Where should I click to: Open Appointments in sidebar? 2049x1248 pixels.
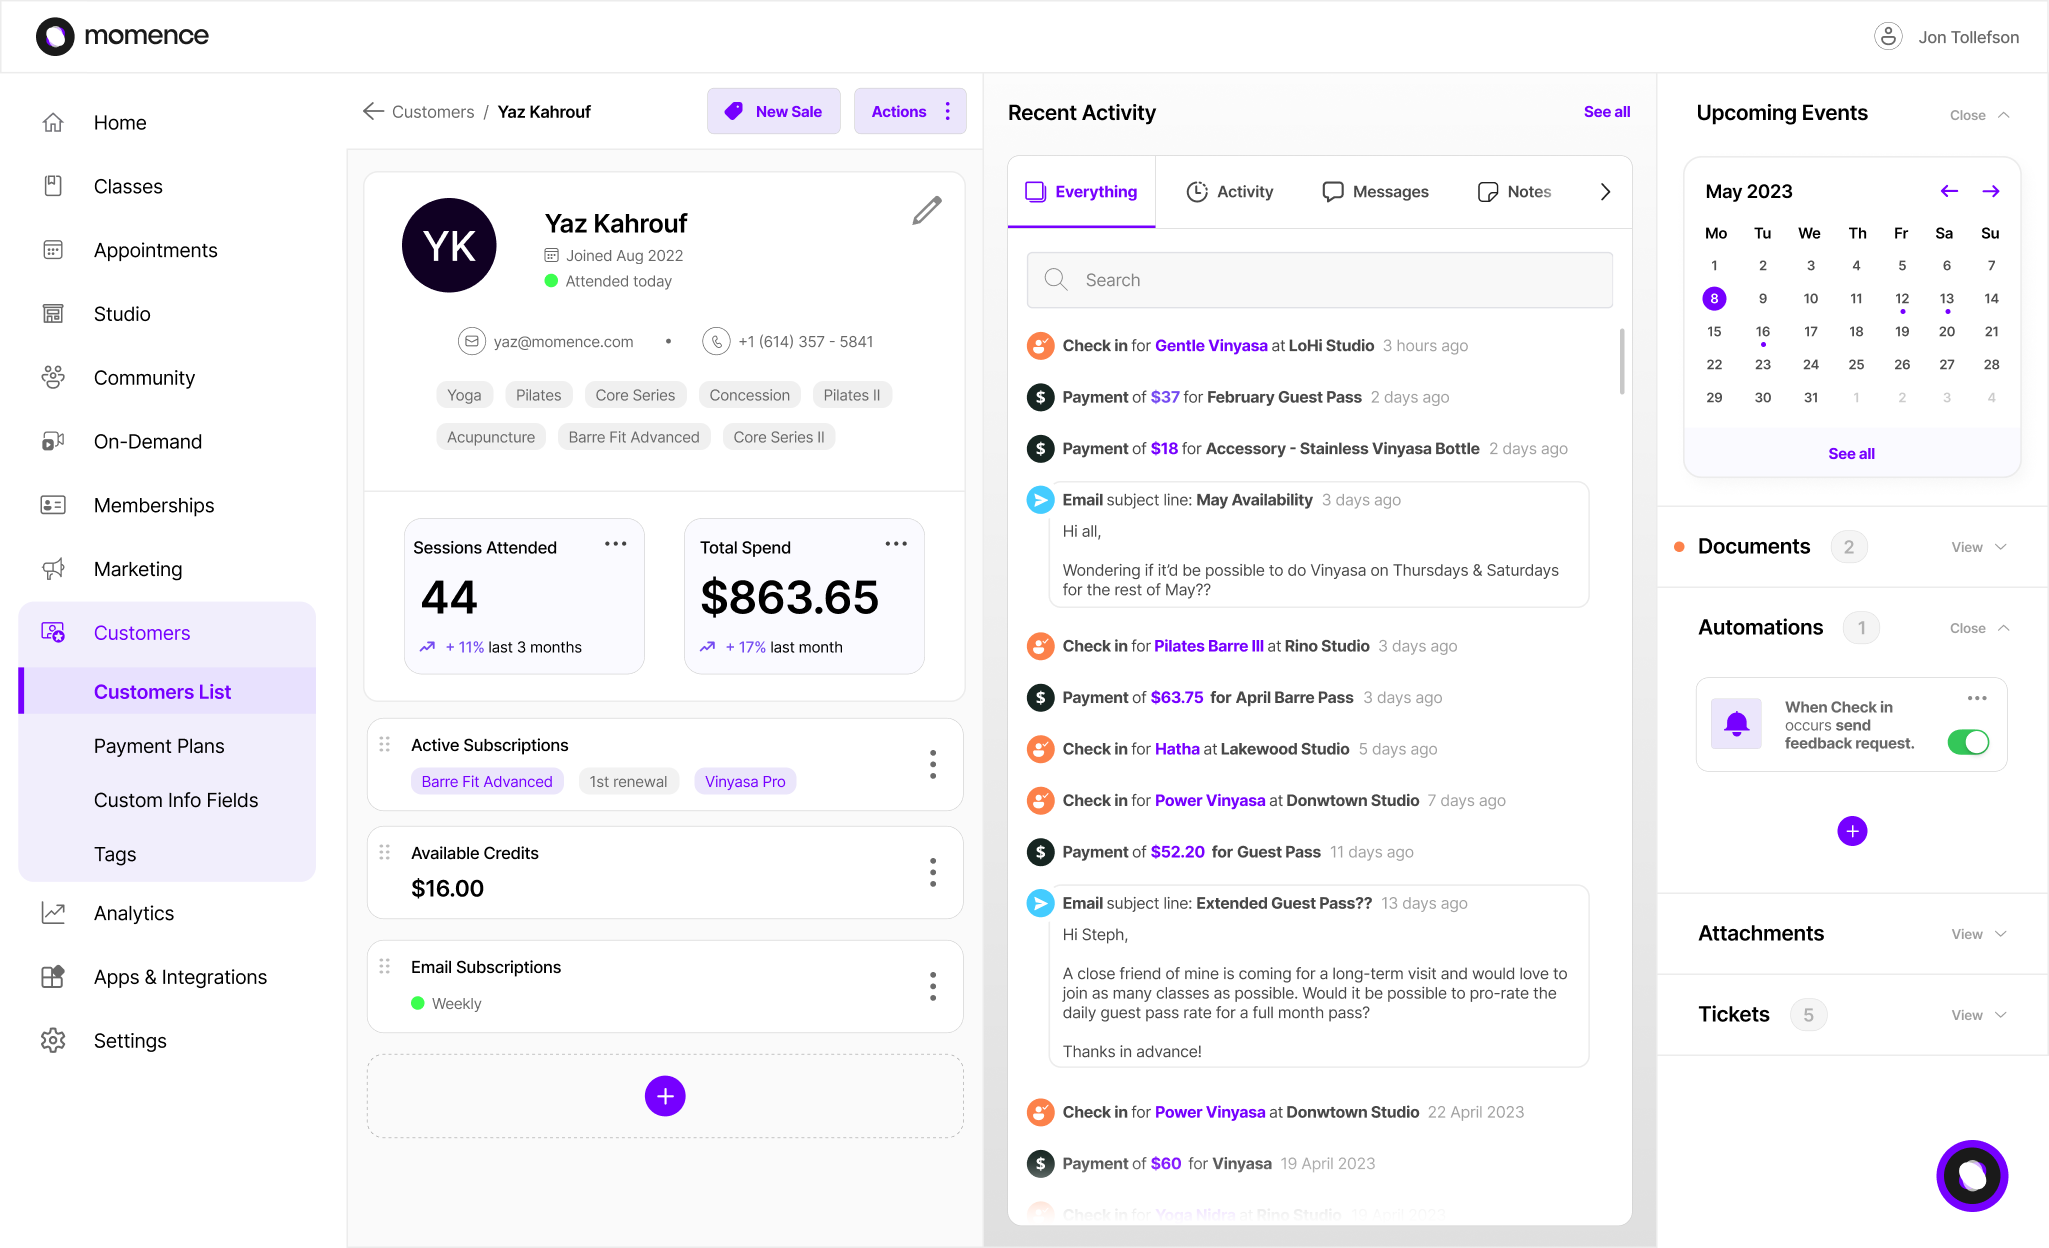pos(155,251)
